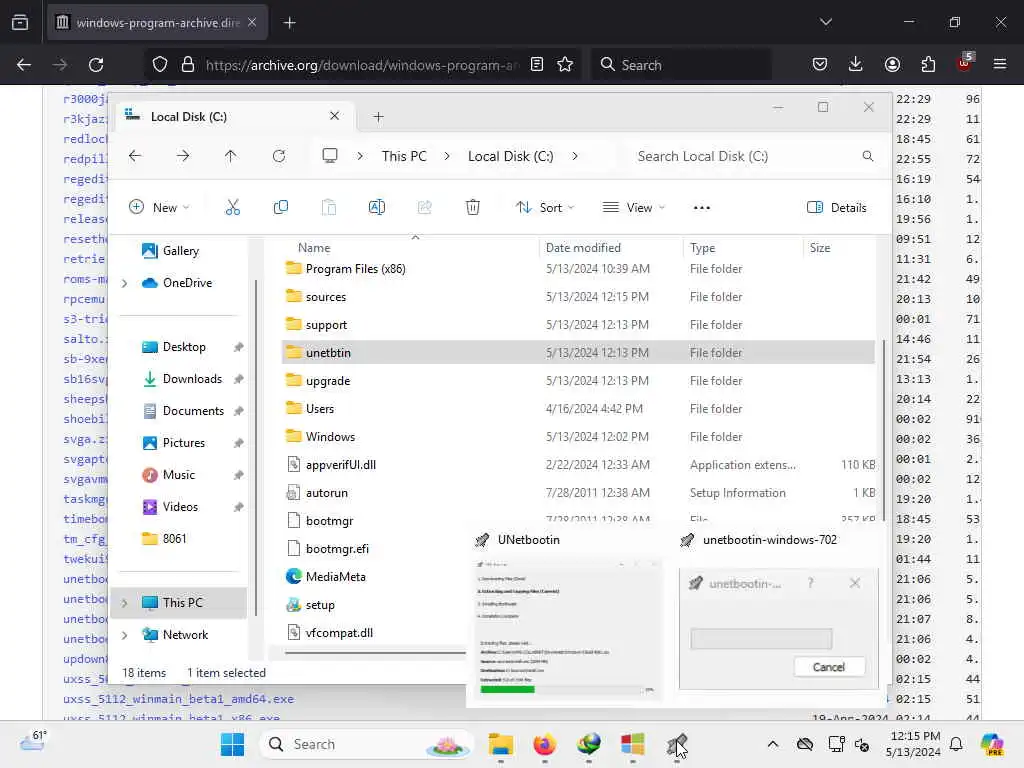Toggle Firefox reader view icon
The image size is (1024, 768).
pyautogui.click(x=537, y=65)
